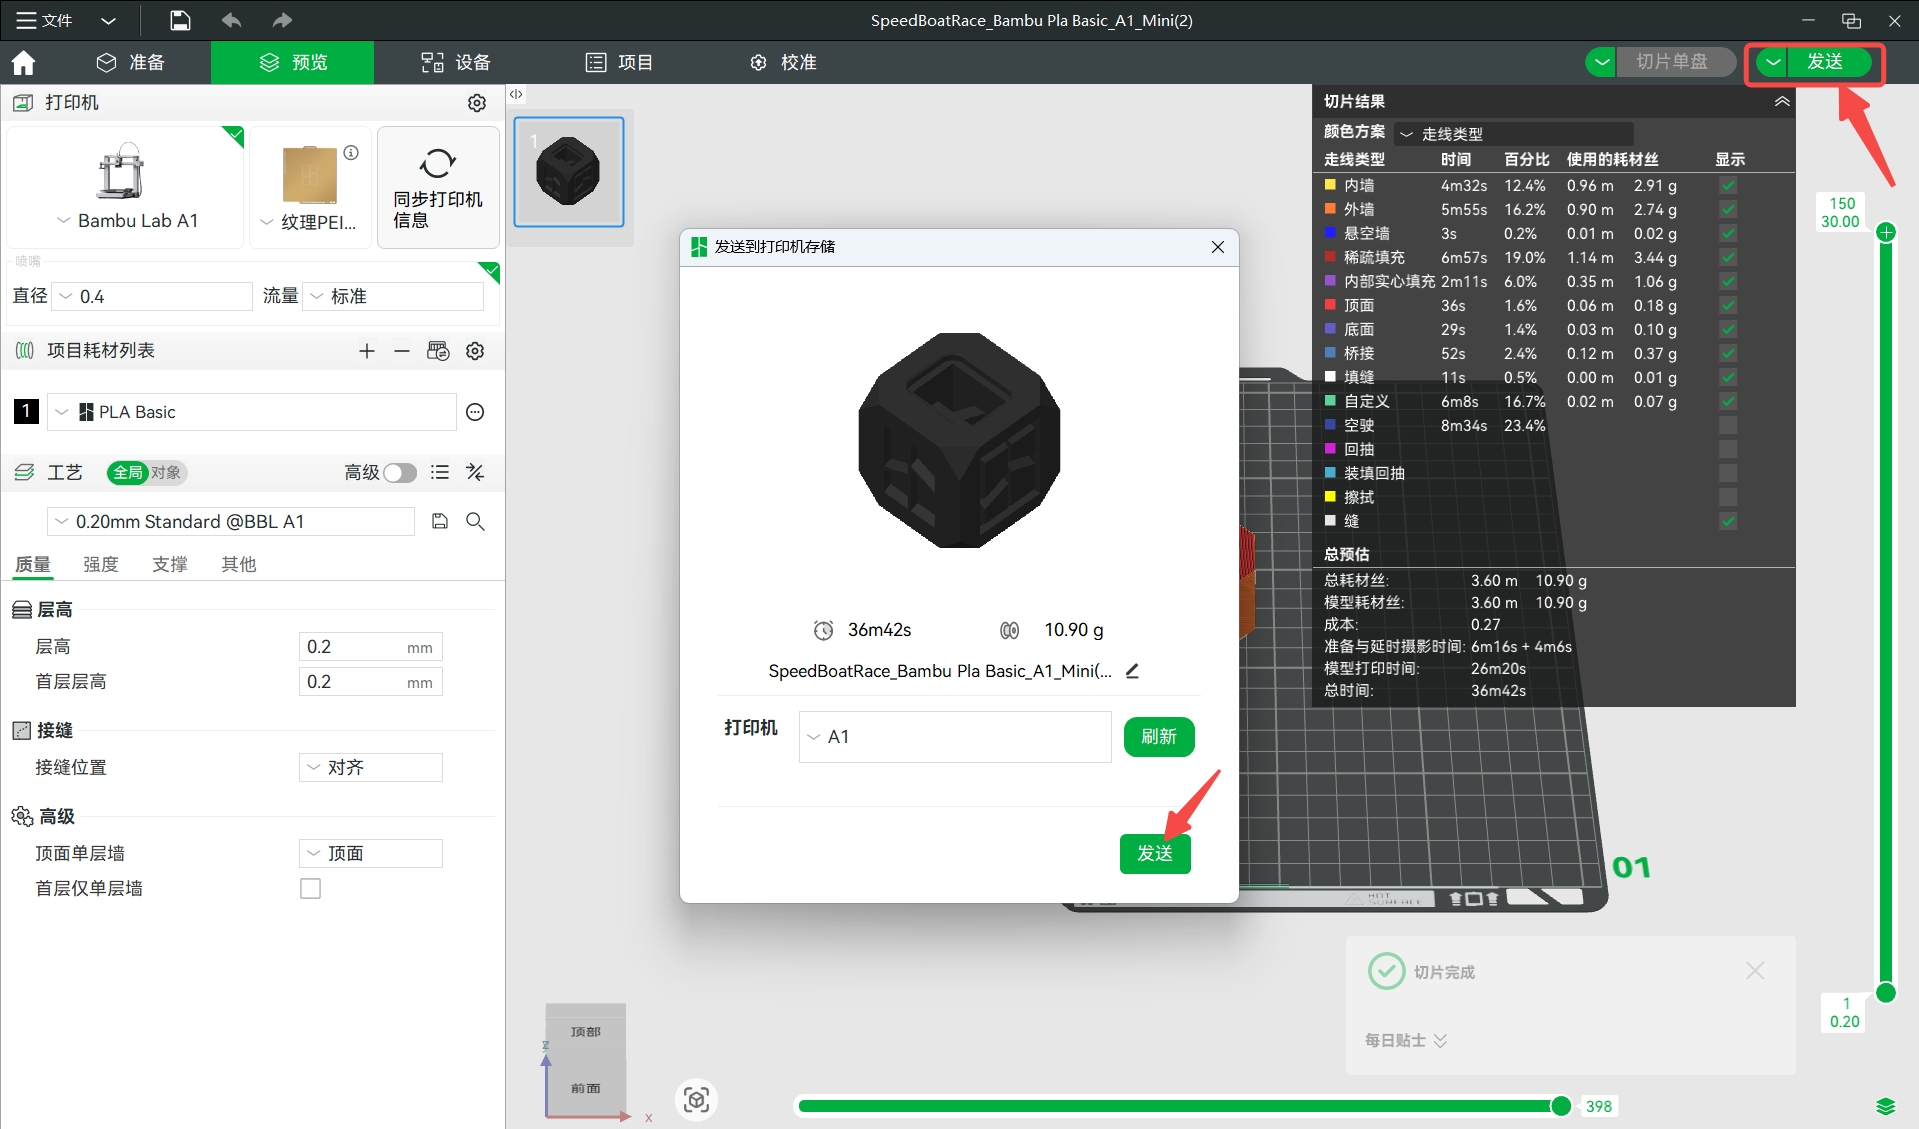
Task: Save project with the floppy disk icon
Action: 179,20
